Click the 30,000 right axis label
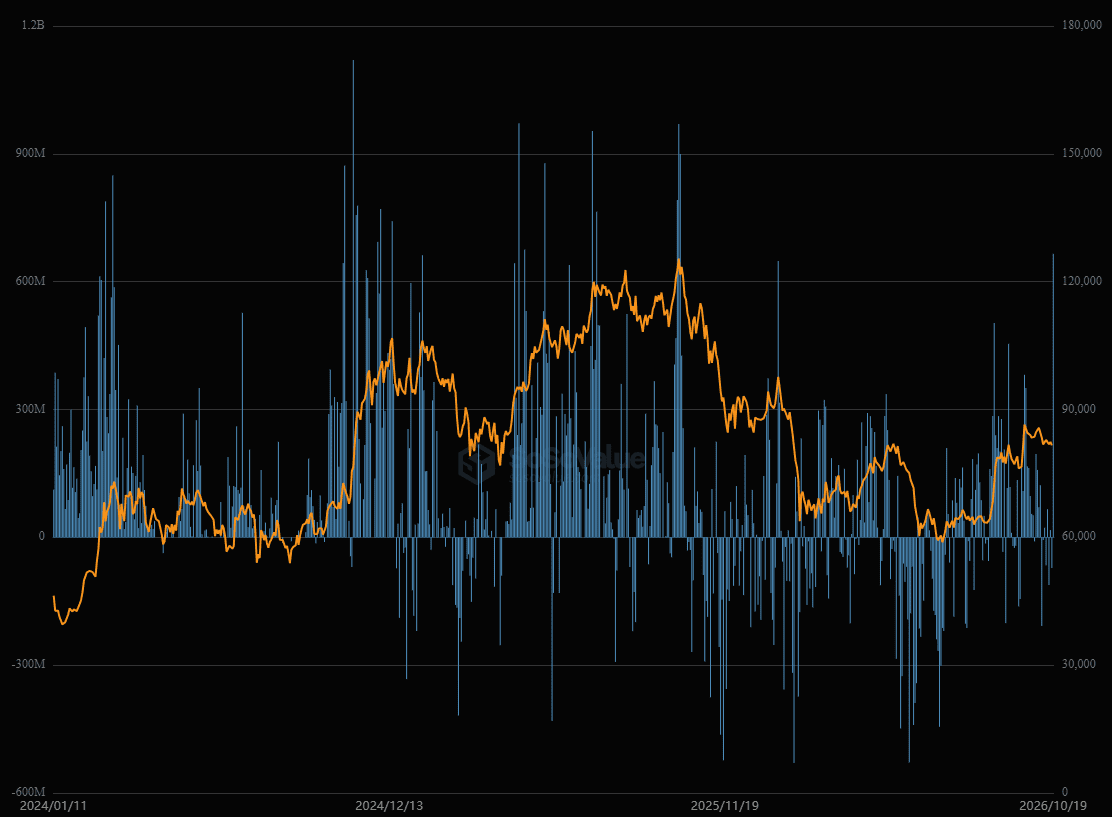The width and height of the screenshot is (1112, 817). [1079, 665]
